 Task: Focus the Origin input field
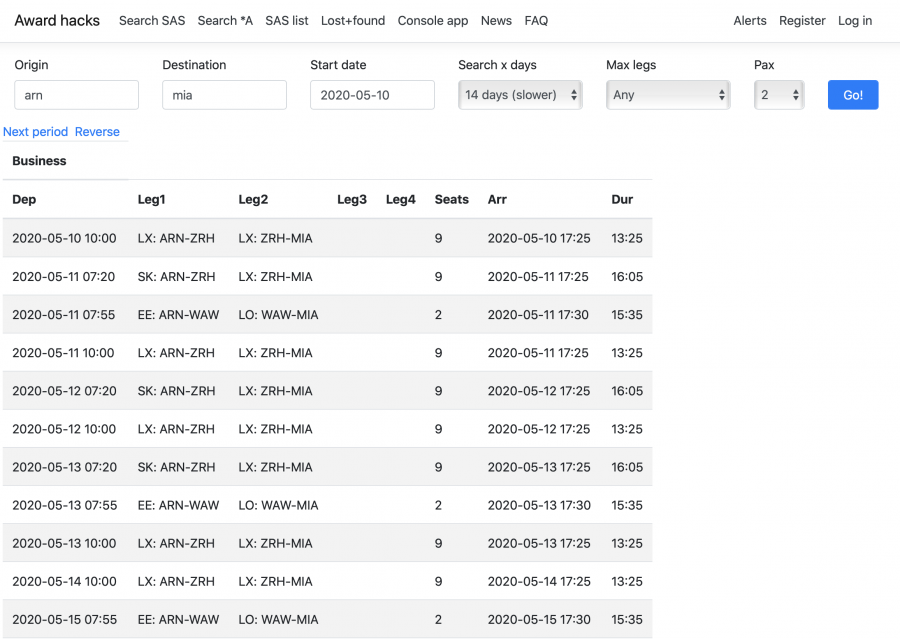(76, 95)
